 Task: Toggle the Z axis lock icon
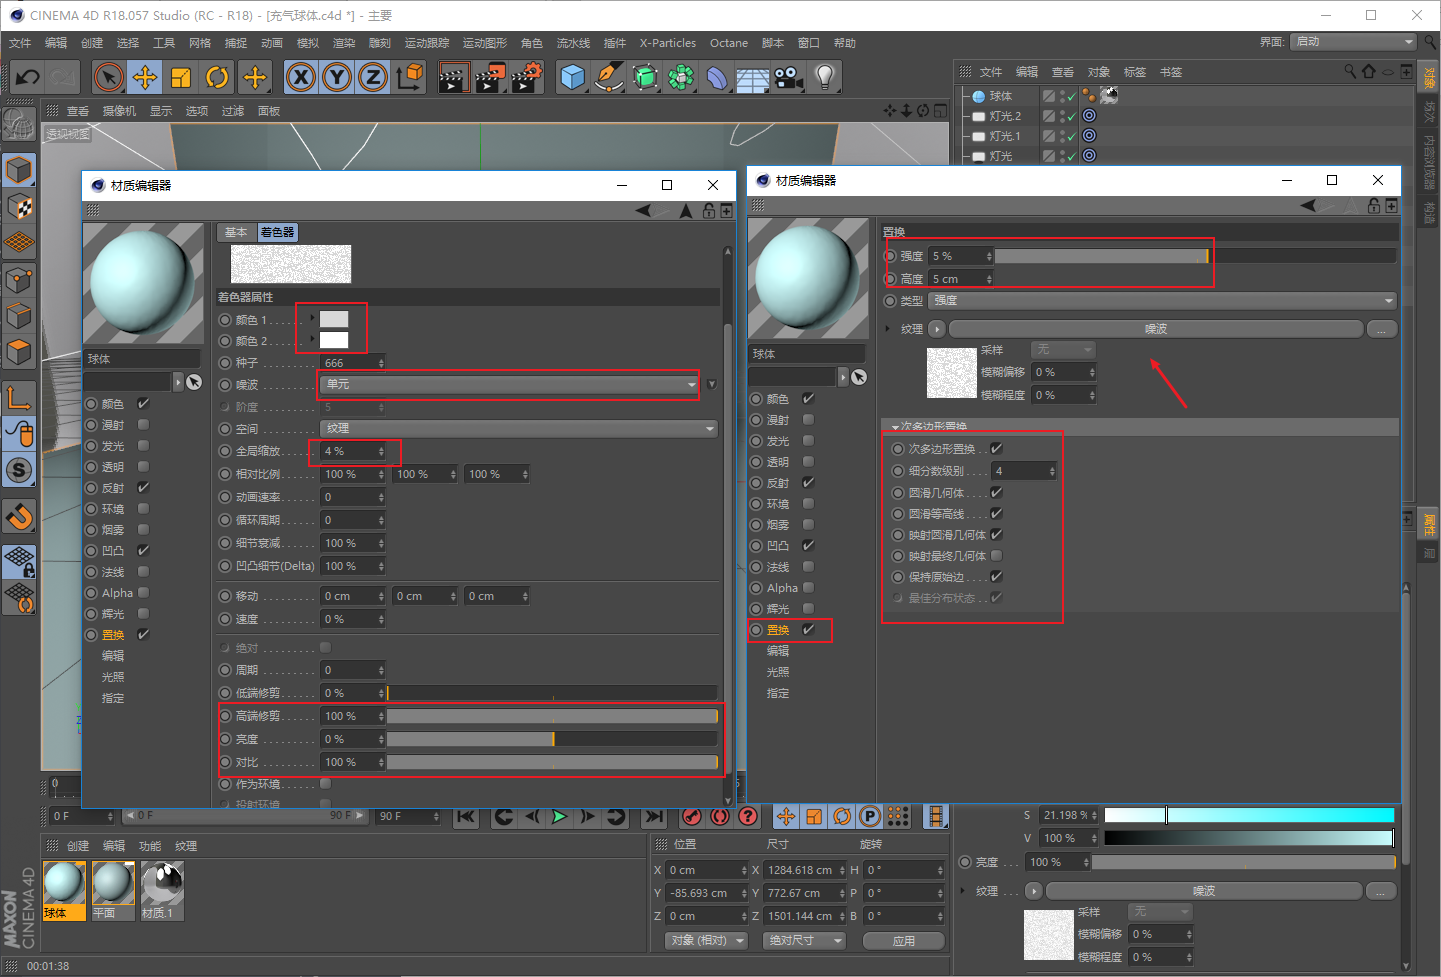[x=373, y=77]
